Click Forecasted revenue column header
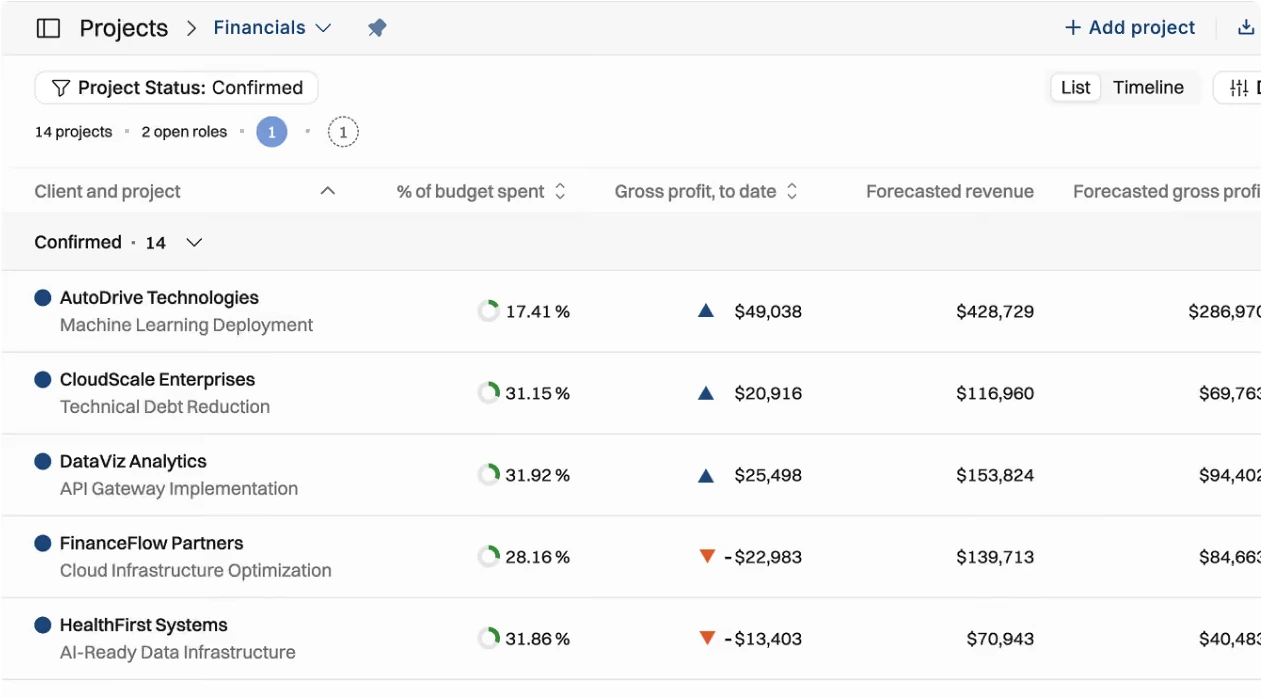Viewport: 1261px width, 698px height. (x=950, y=192)
